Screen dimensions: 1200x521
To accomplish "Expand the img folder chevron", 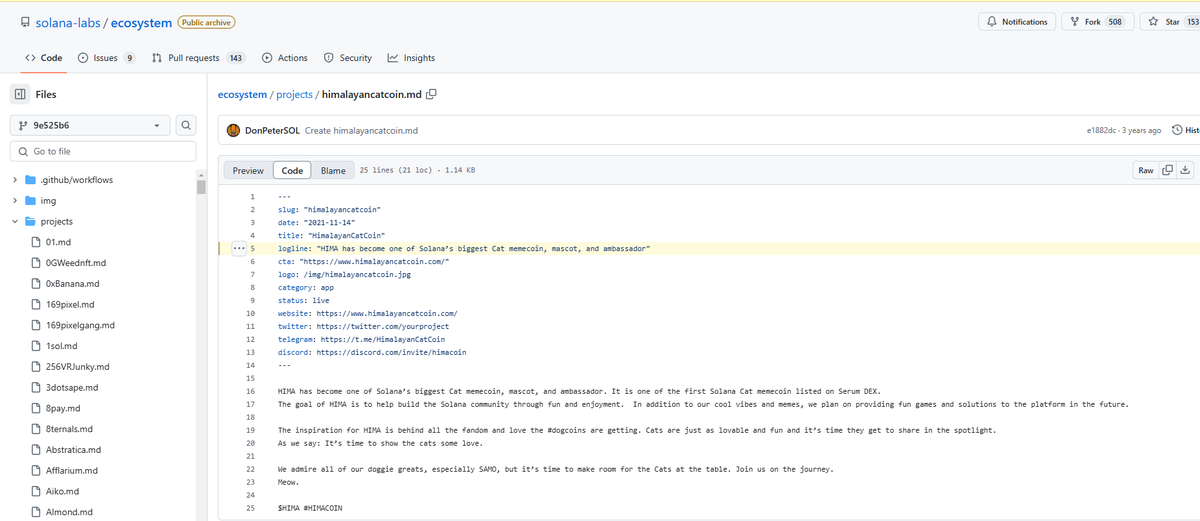I will point(14,201).
